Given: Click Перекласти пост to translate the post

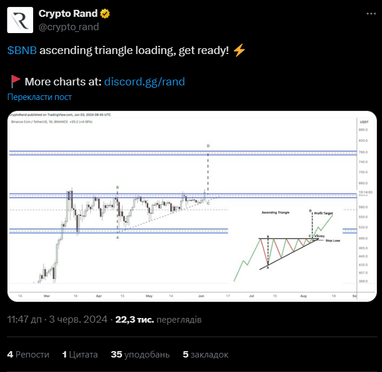Looking at the screenshot, I should click(39, 97).
